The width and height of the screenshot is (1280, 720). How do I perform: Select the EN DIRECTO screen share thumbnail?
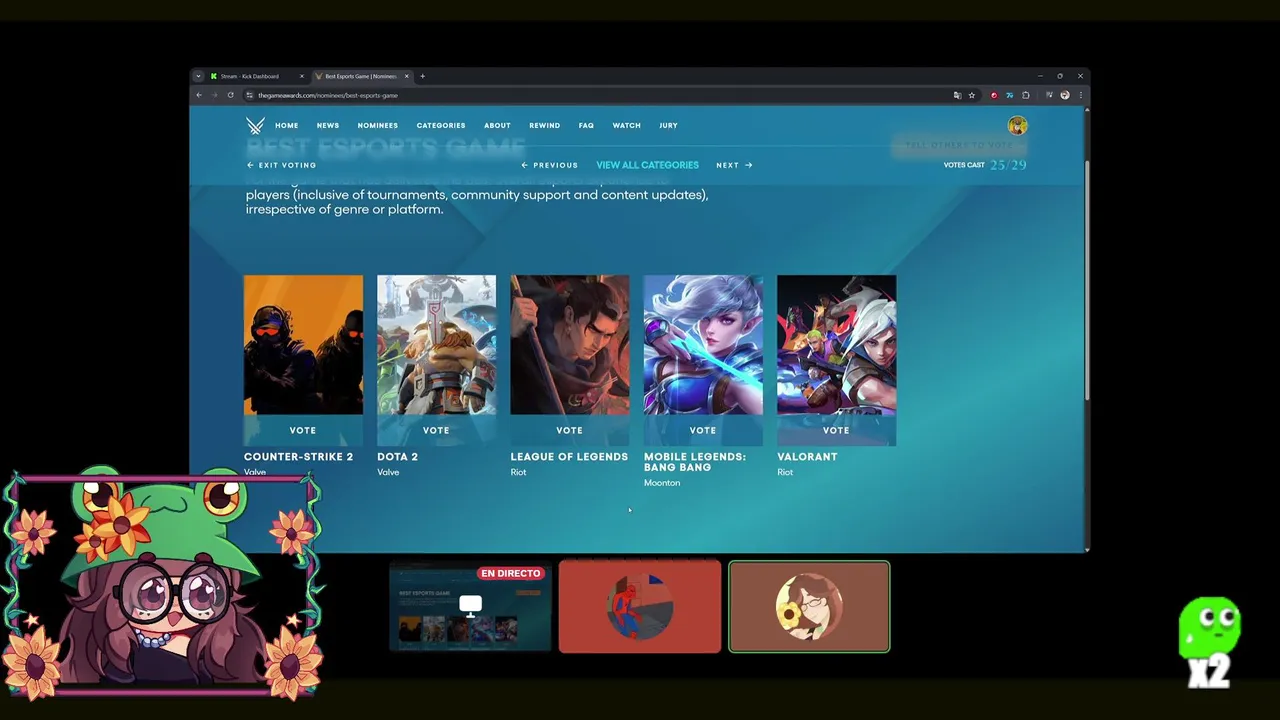470,606
